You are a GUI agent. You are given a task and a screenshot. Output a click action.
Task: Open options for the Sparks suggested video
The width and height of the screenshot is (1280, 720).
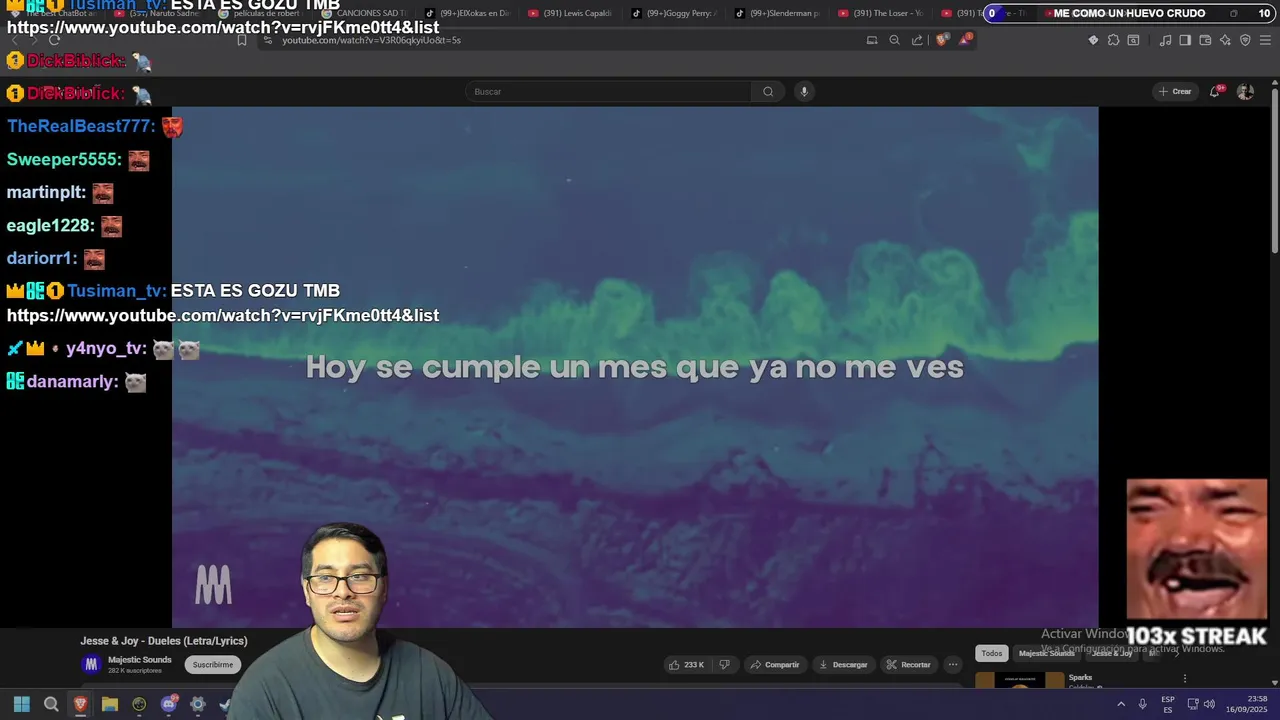(1185, 679)
